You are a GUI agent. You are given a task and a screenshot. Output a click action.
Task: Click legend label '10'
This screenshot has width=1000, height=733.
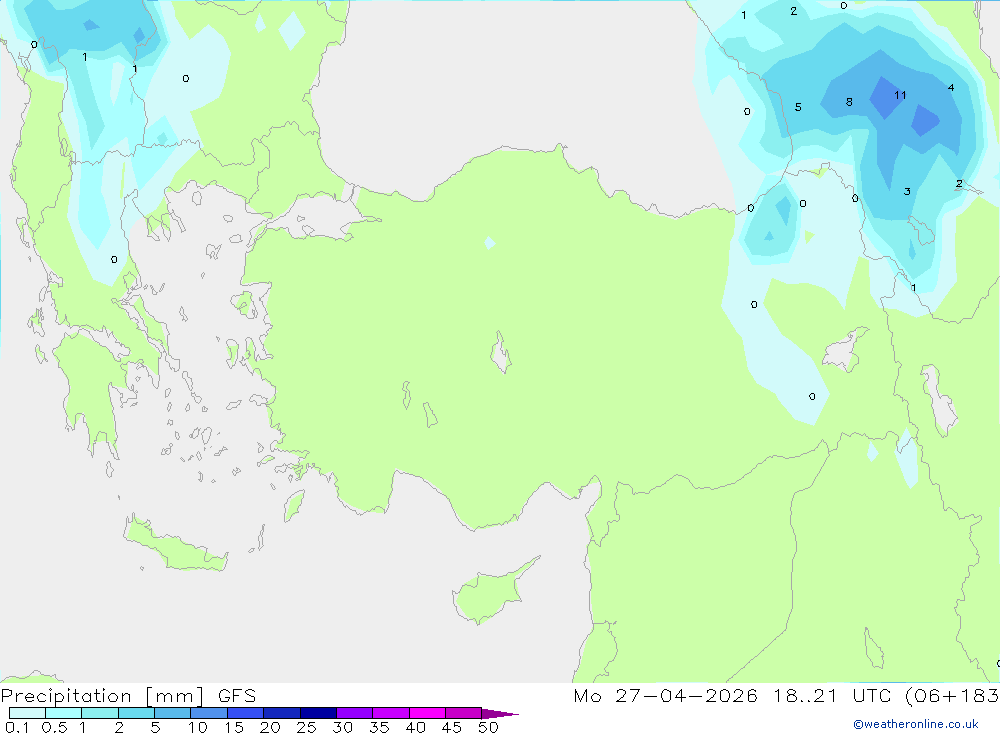(198, 727)
